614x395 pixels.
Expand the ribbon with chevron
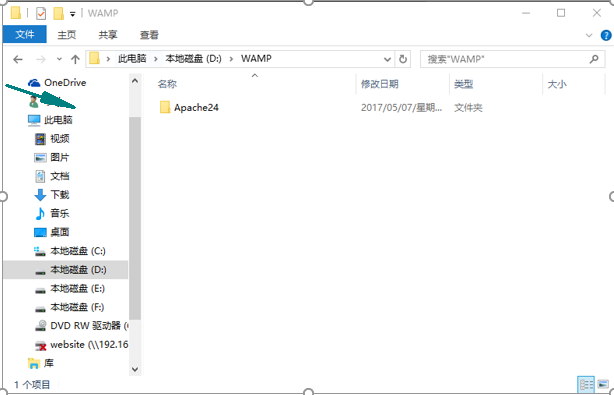click(x=589, y=36)
